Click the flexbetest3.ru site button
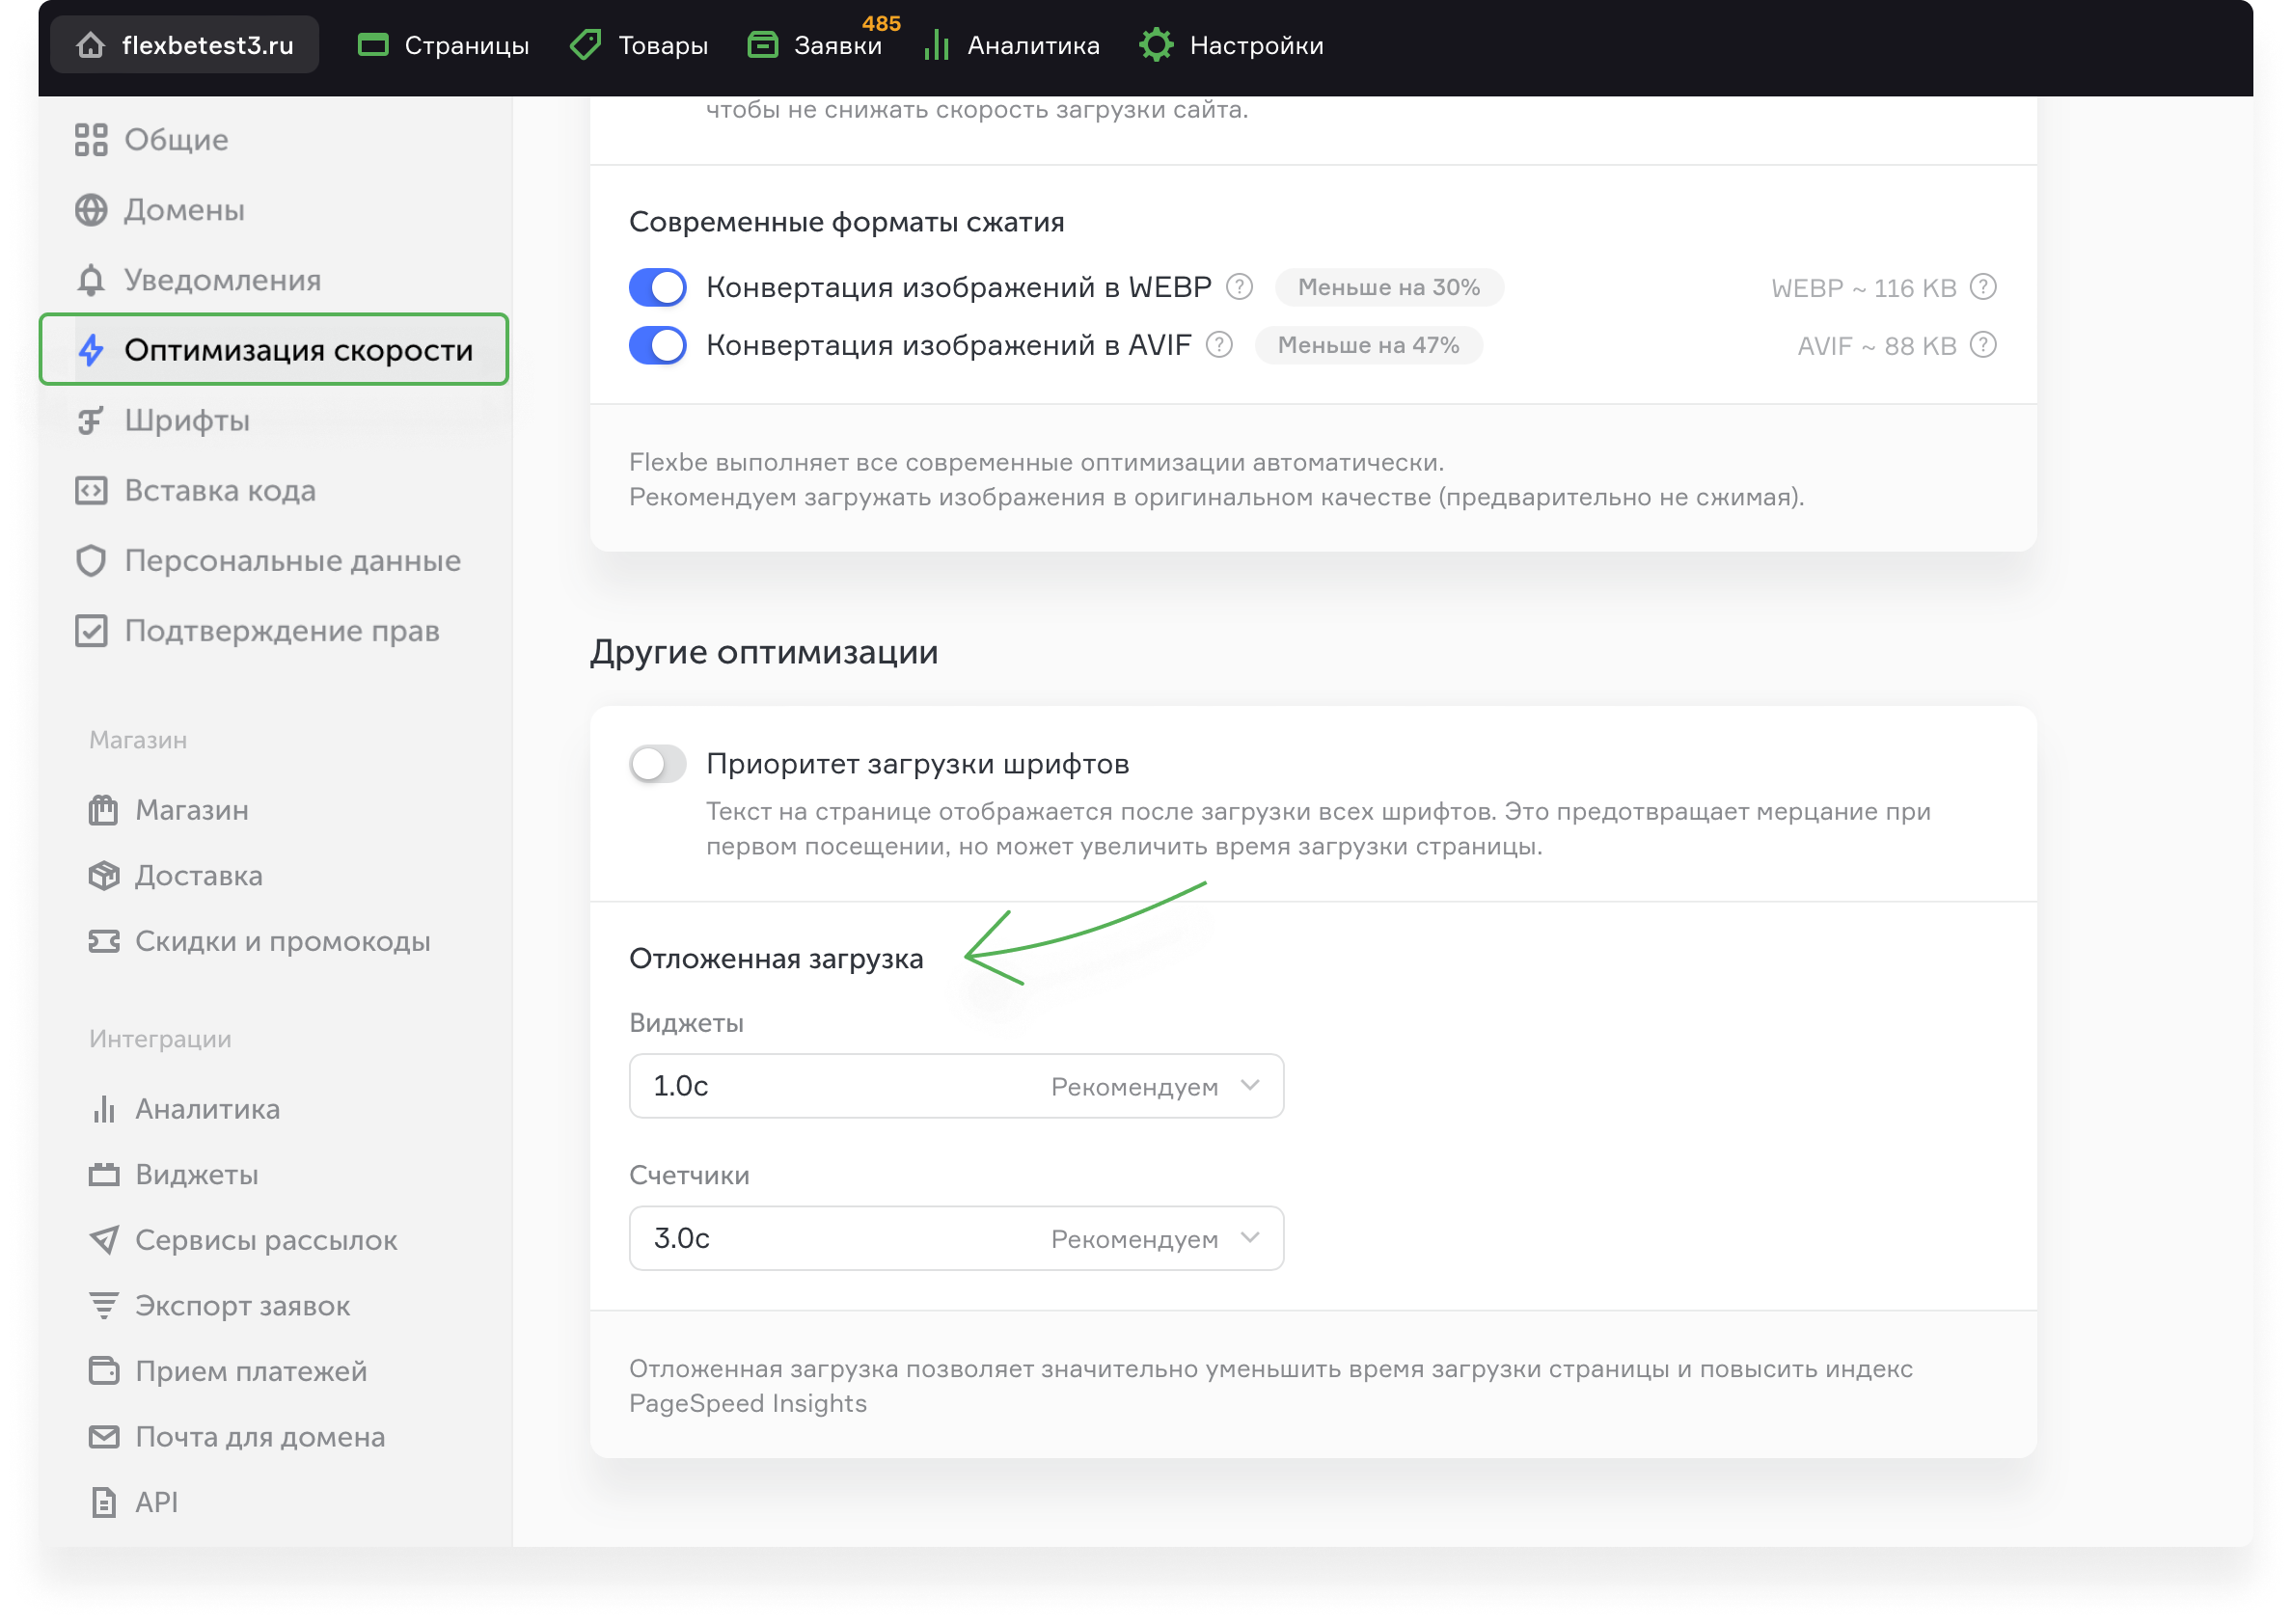Viewport: 2292px width, 1624px height. pos(185,45)
